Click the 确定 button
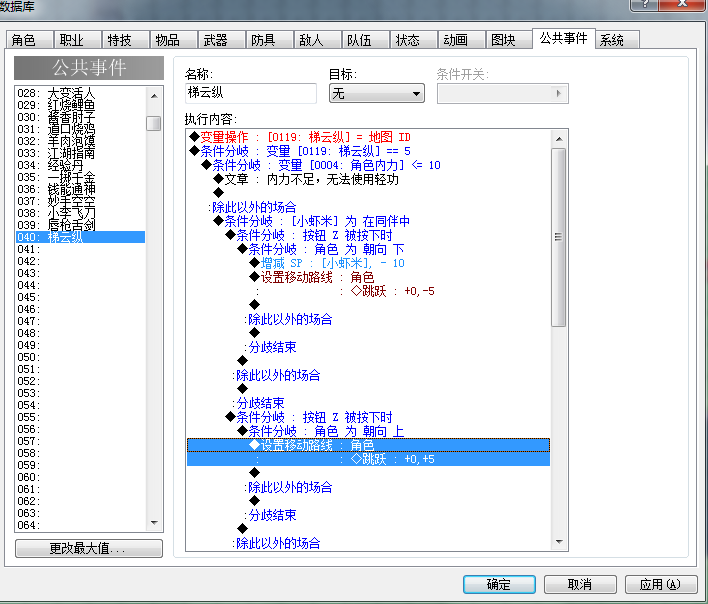Image resolution: width=708 pixels, height=604 pixels. [x=499, y=584]
